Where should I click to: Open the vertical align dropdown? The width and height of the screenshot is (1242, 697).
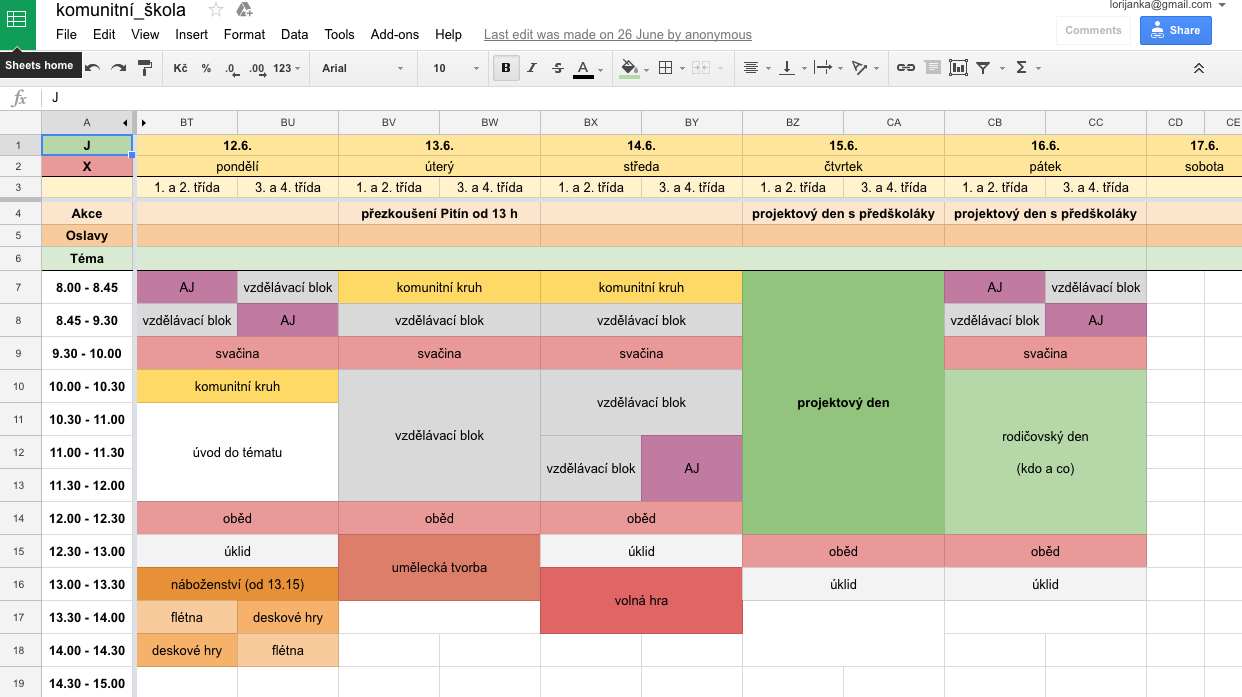tap(792, 68)
